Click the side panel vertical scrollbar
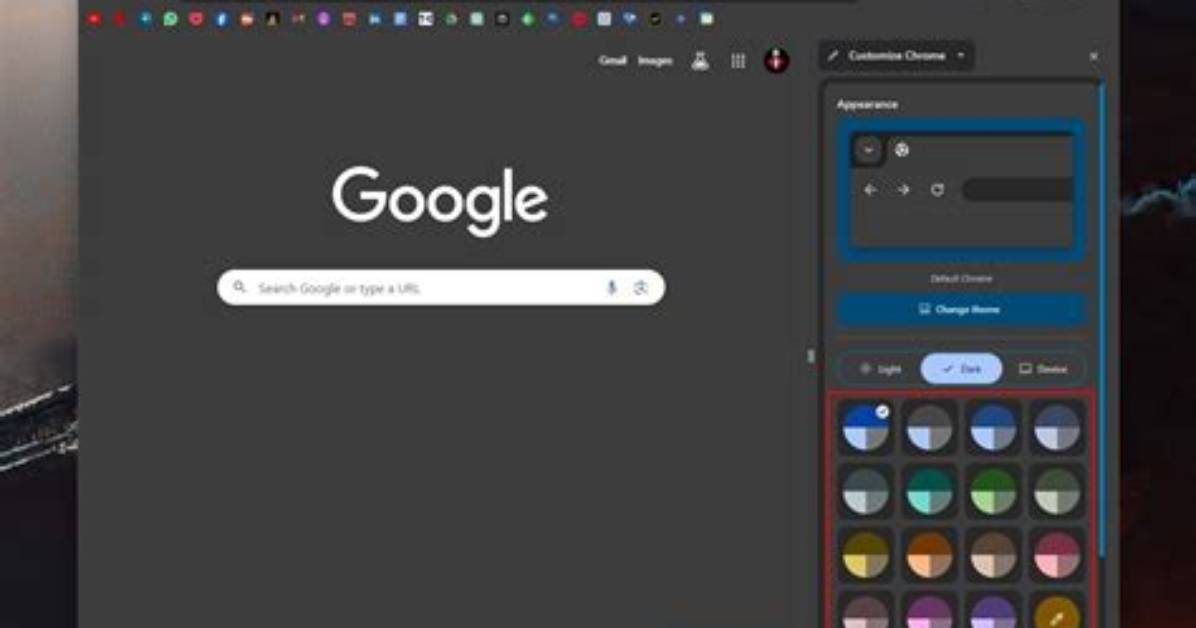 [x=1101, y=320]
